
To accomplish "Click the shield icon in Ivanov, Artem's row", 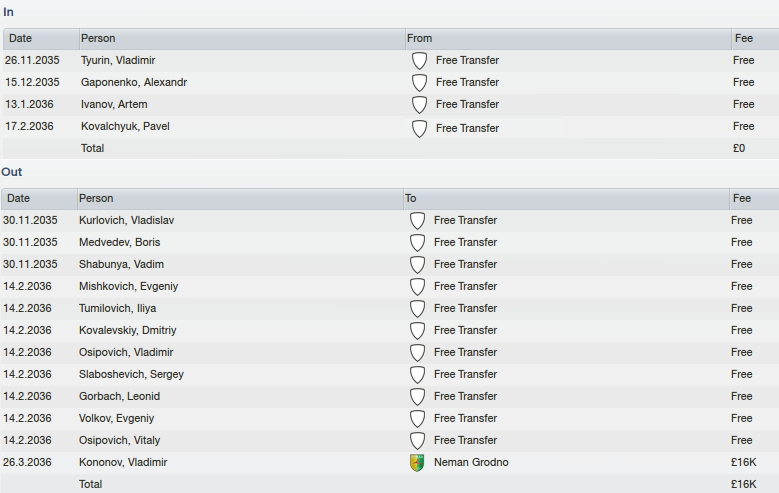I will tap(419, 104).
